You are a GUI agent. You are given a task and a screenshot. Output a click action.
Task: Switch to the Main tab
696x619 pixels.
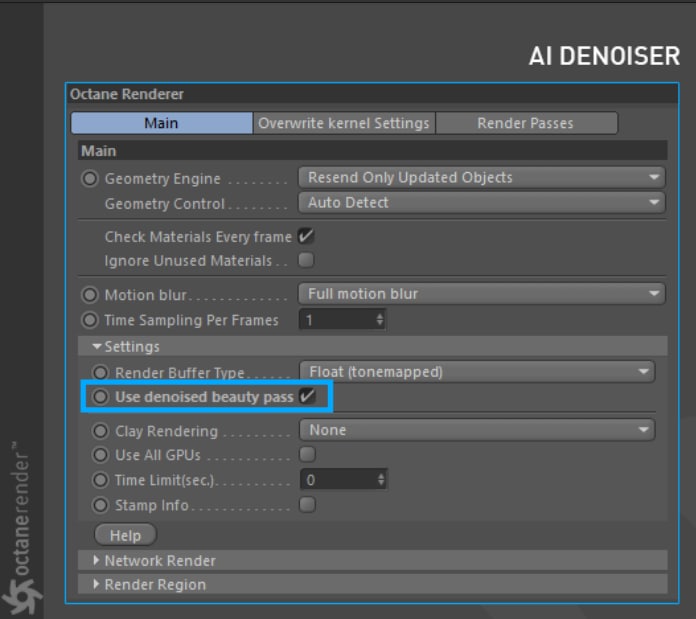(x=162, y=123)
